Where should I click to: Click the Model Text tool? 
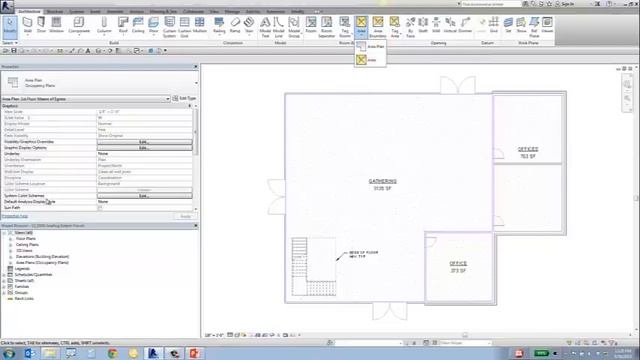(265, 27)
